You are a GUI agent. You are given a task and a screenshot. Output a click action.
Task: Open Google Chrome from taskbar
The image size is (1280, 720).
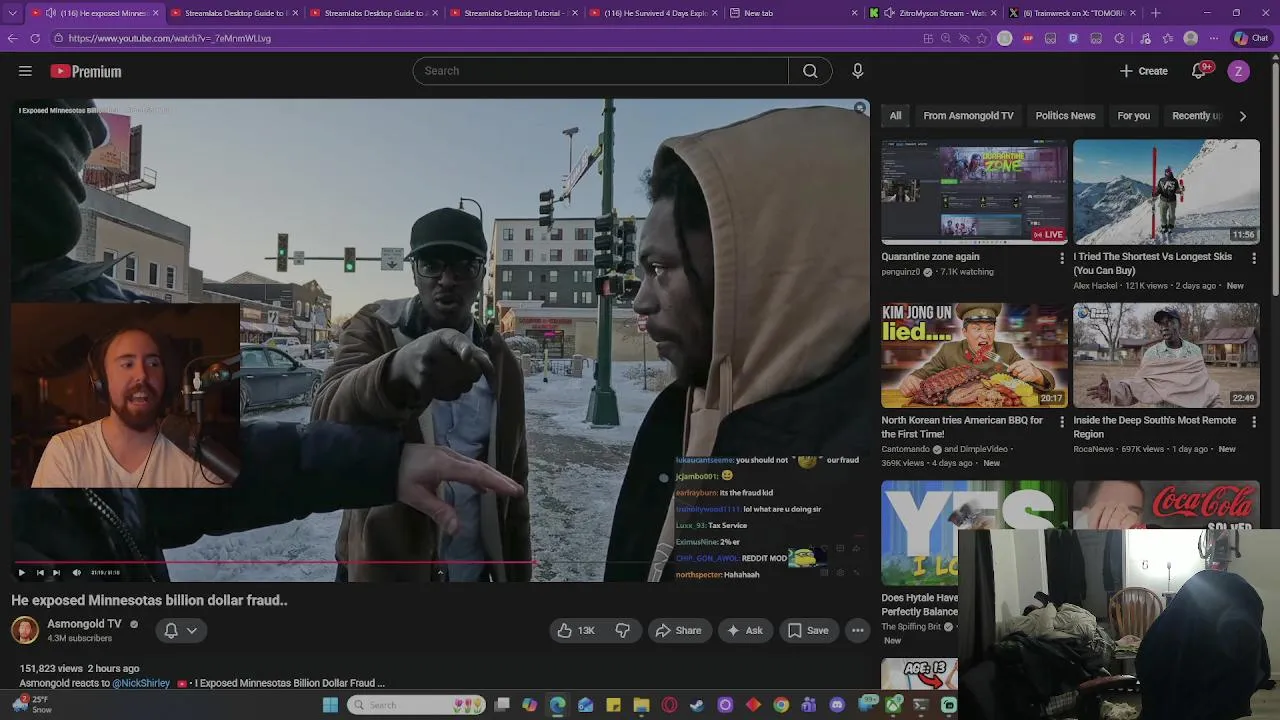click(781, 705)
